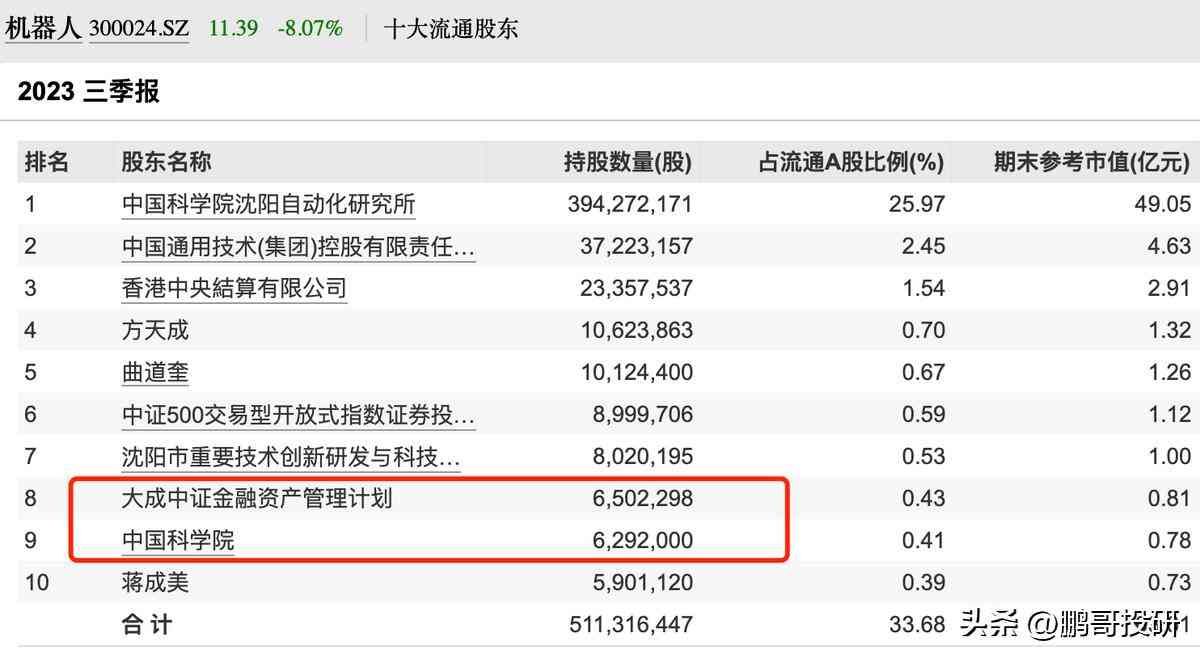Click 大成中证金融资产管理计划 row name
Screen dimensions: 1200x658
point(257,498)
